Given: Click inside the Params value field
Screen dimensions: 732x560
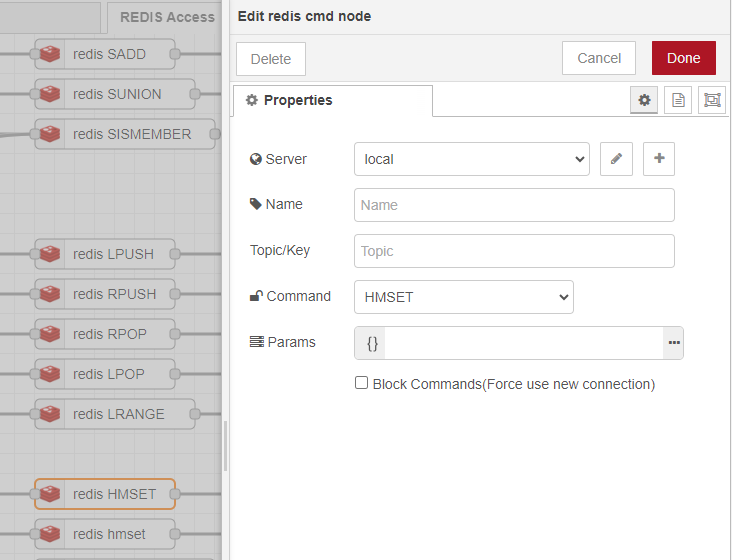Looking at the screenshot, I should coord(524,343).
